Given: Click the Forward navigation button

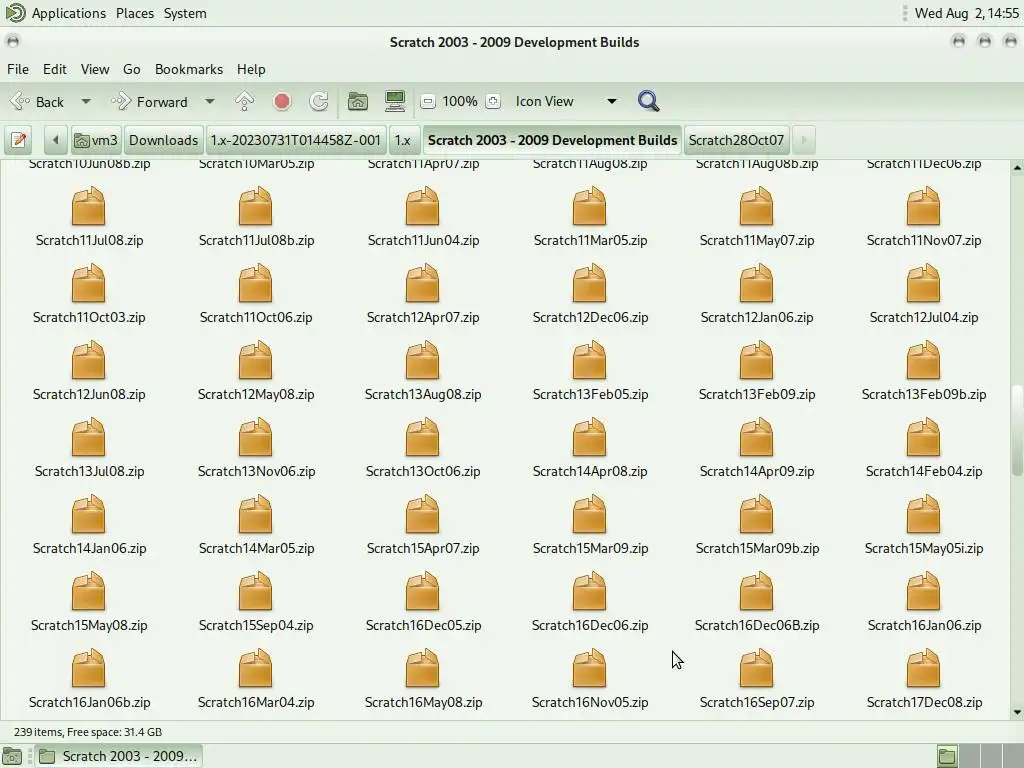Looking at the screenshot, I should tap(150, 102).
